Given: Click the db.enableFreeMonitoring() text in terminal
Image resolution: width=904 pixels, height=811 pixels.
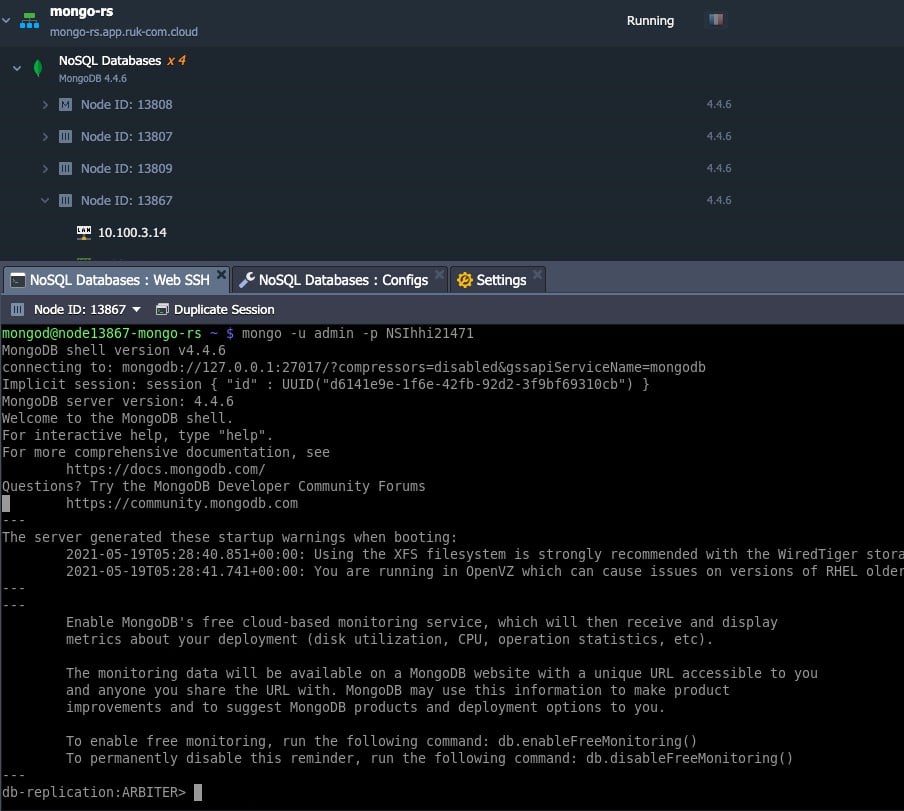Looking at the screenshot, I should pos(597,741).
